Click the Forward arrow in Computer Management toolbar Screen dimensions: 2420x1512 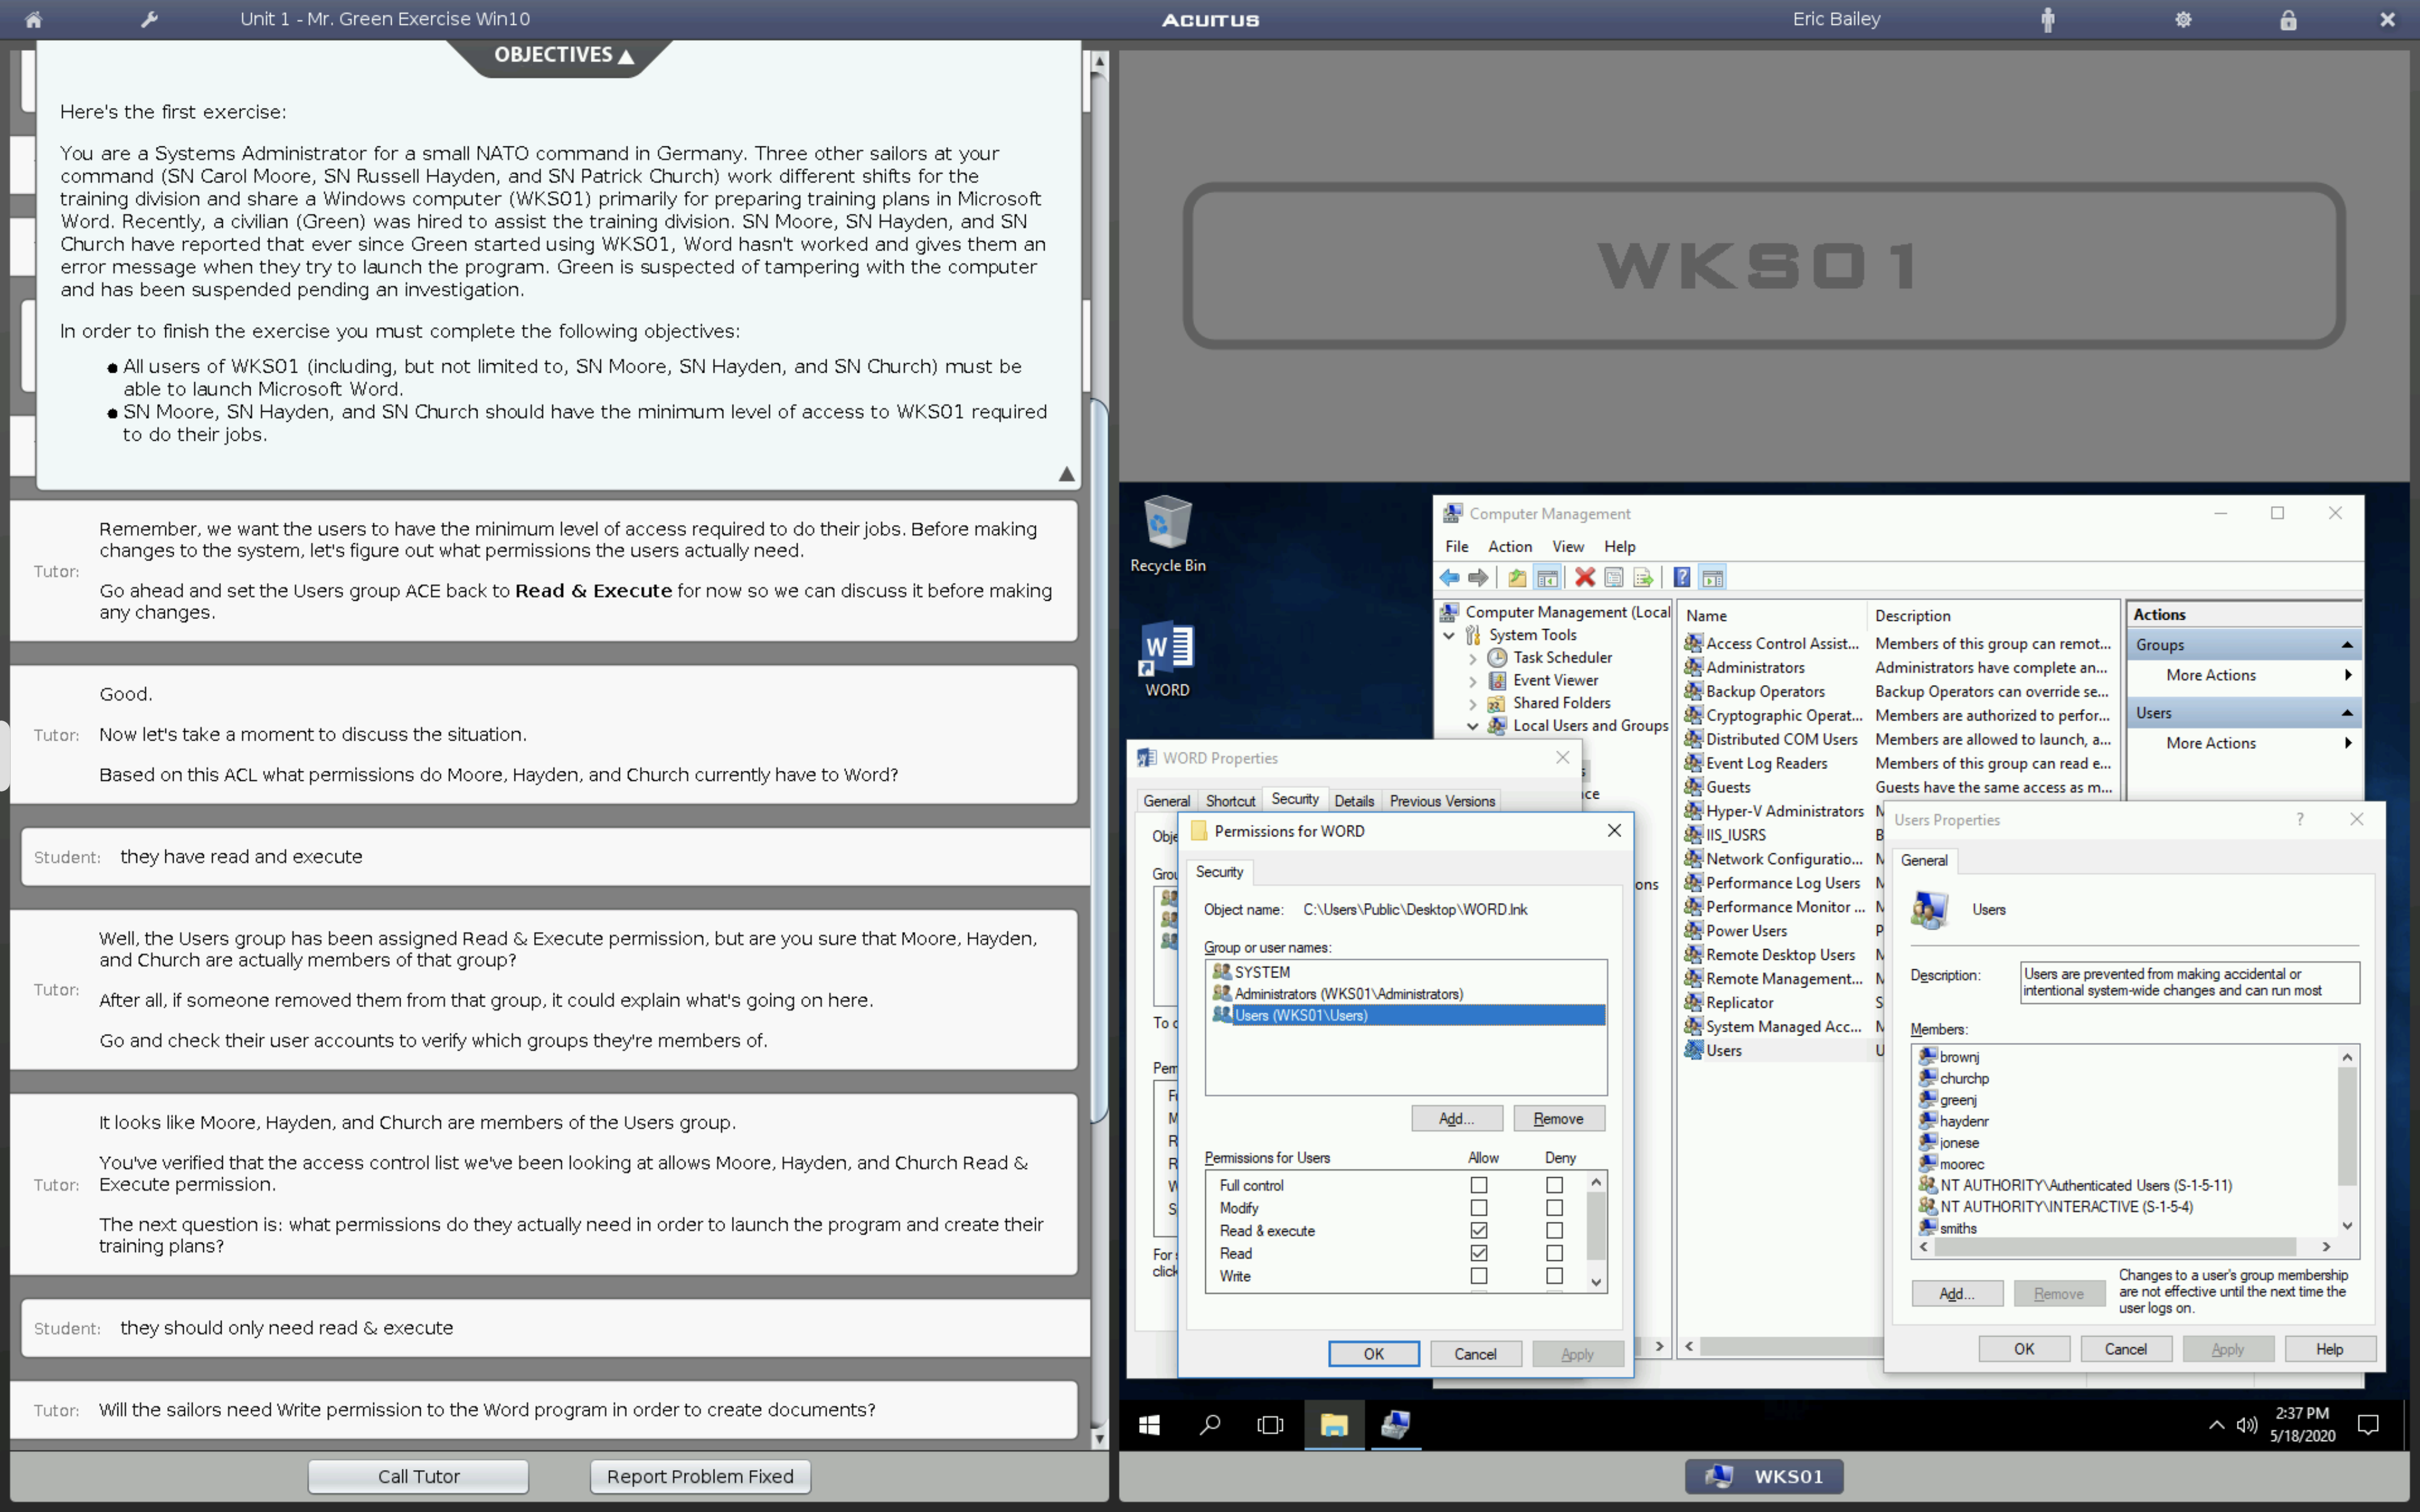(1478, 577)
